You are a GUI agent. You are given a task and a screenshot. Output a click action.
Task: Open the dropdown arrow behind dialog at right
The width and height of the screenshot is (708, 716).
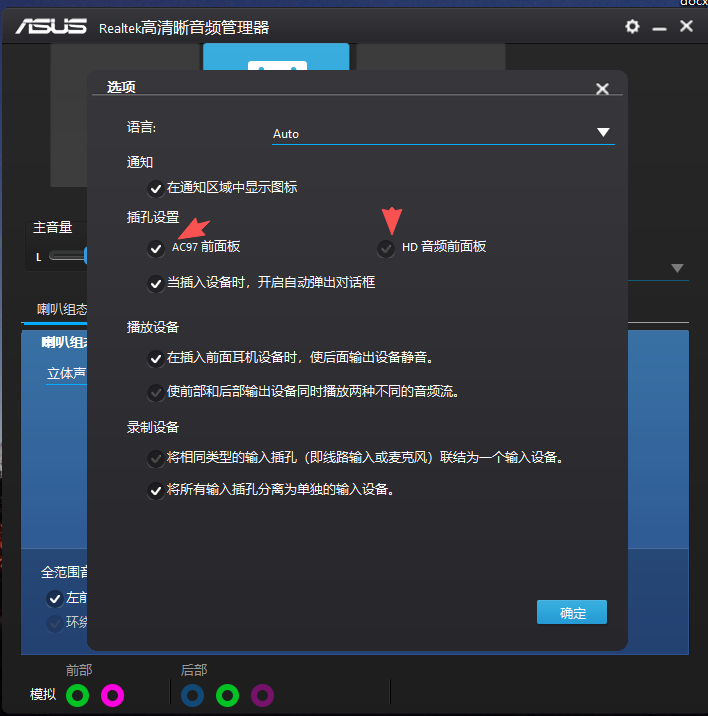[677, 268]
